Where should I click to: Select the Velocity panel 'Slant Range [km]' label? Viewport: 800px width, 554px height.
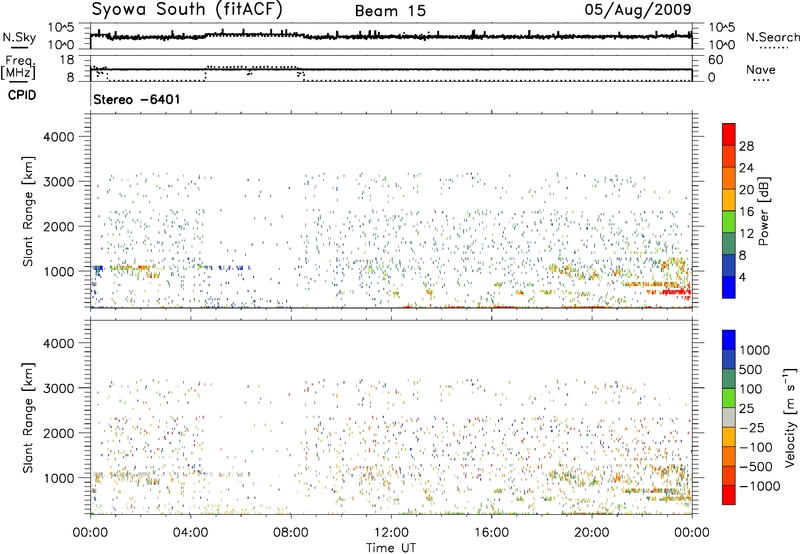coord(28,418)
